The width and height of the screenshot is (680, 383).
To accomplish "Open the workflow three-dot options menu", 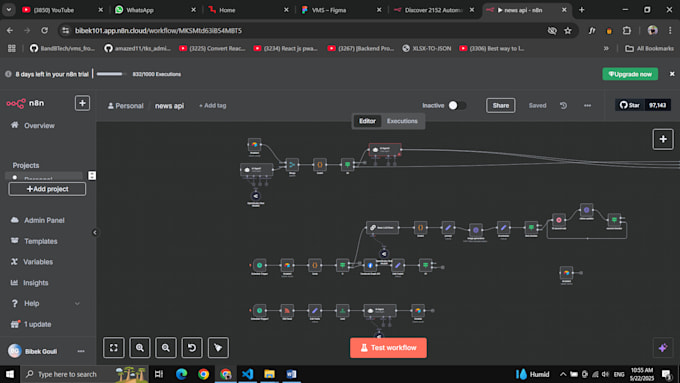I will tap(587, 105).
